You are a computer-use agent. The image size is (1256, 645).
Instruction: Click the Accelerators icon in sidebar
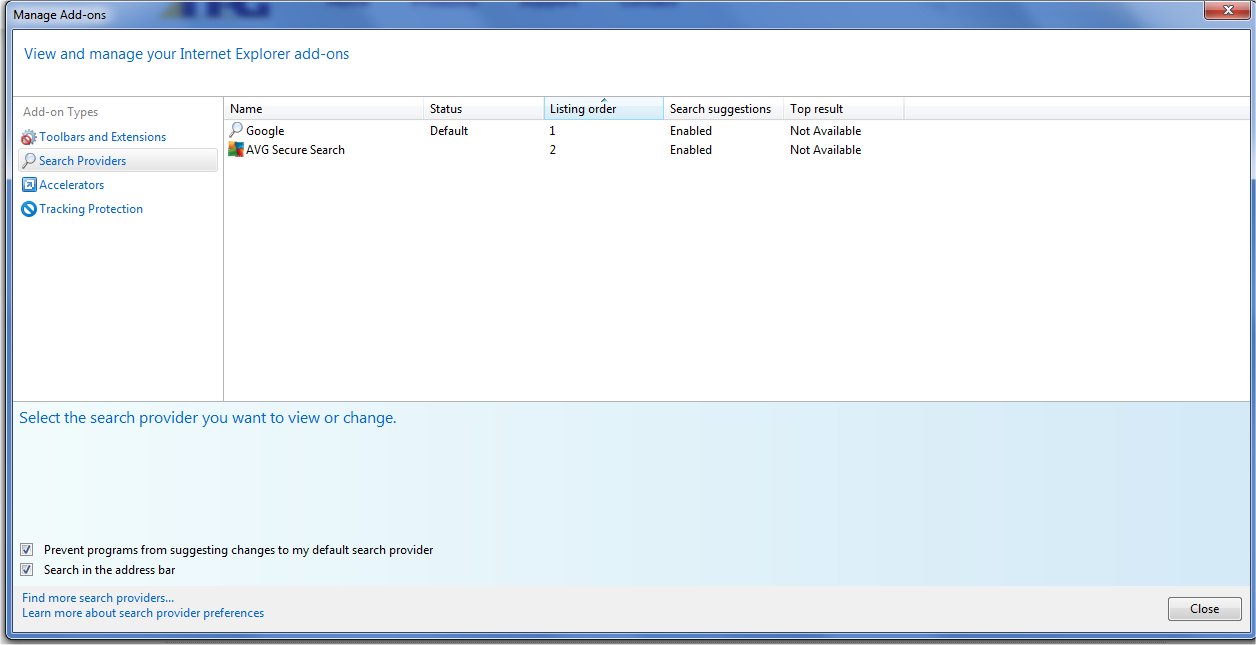tap(29, 185)
